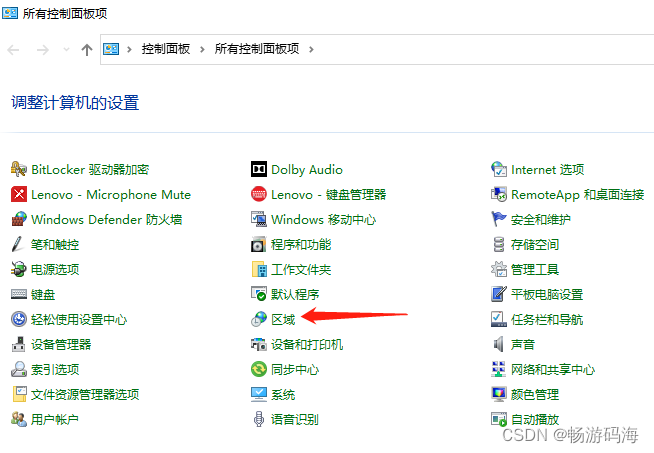Open the 电源选项 link
This screenshot has height=453, width=654.
[55, 269]
